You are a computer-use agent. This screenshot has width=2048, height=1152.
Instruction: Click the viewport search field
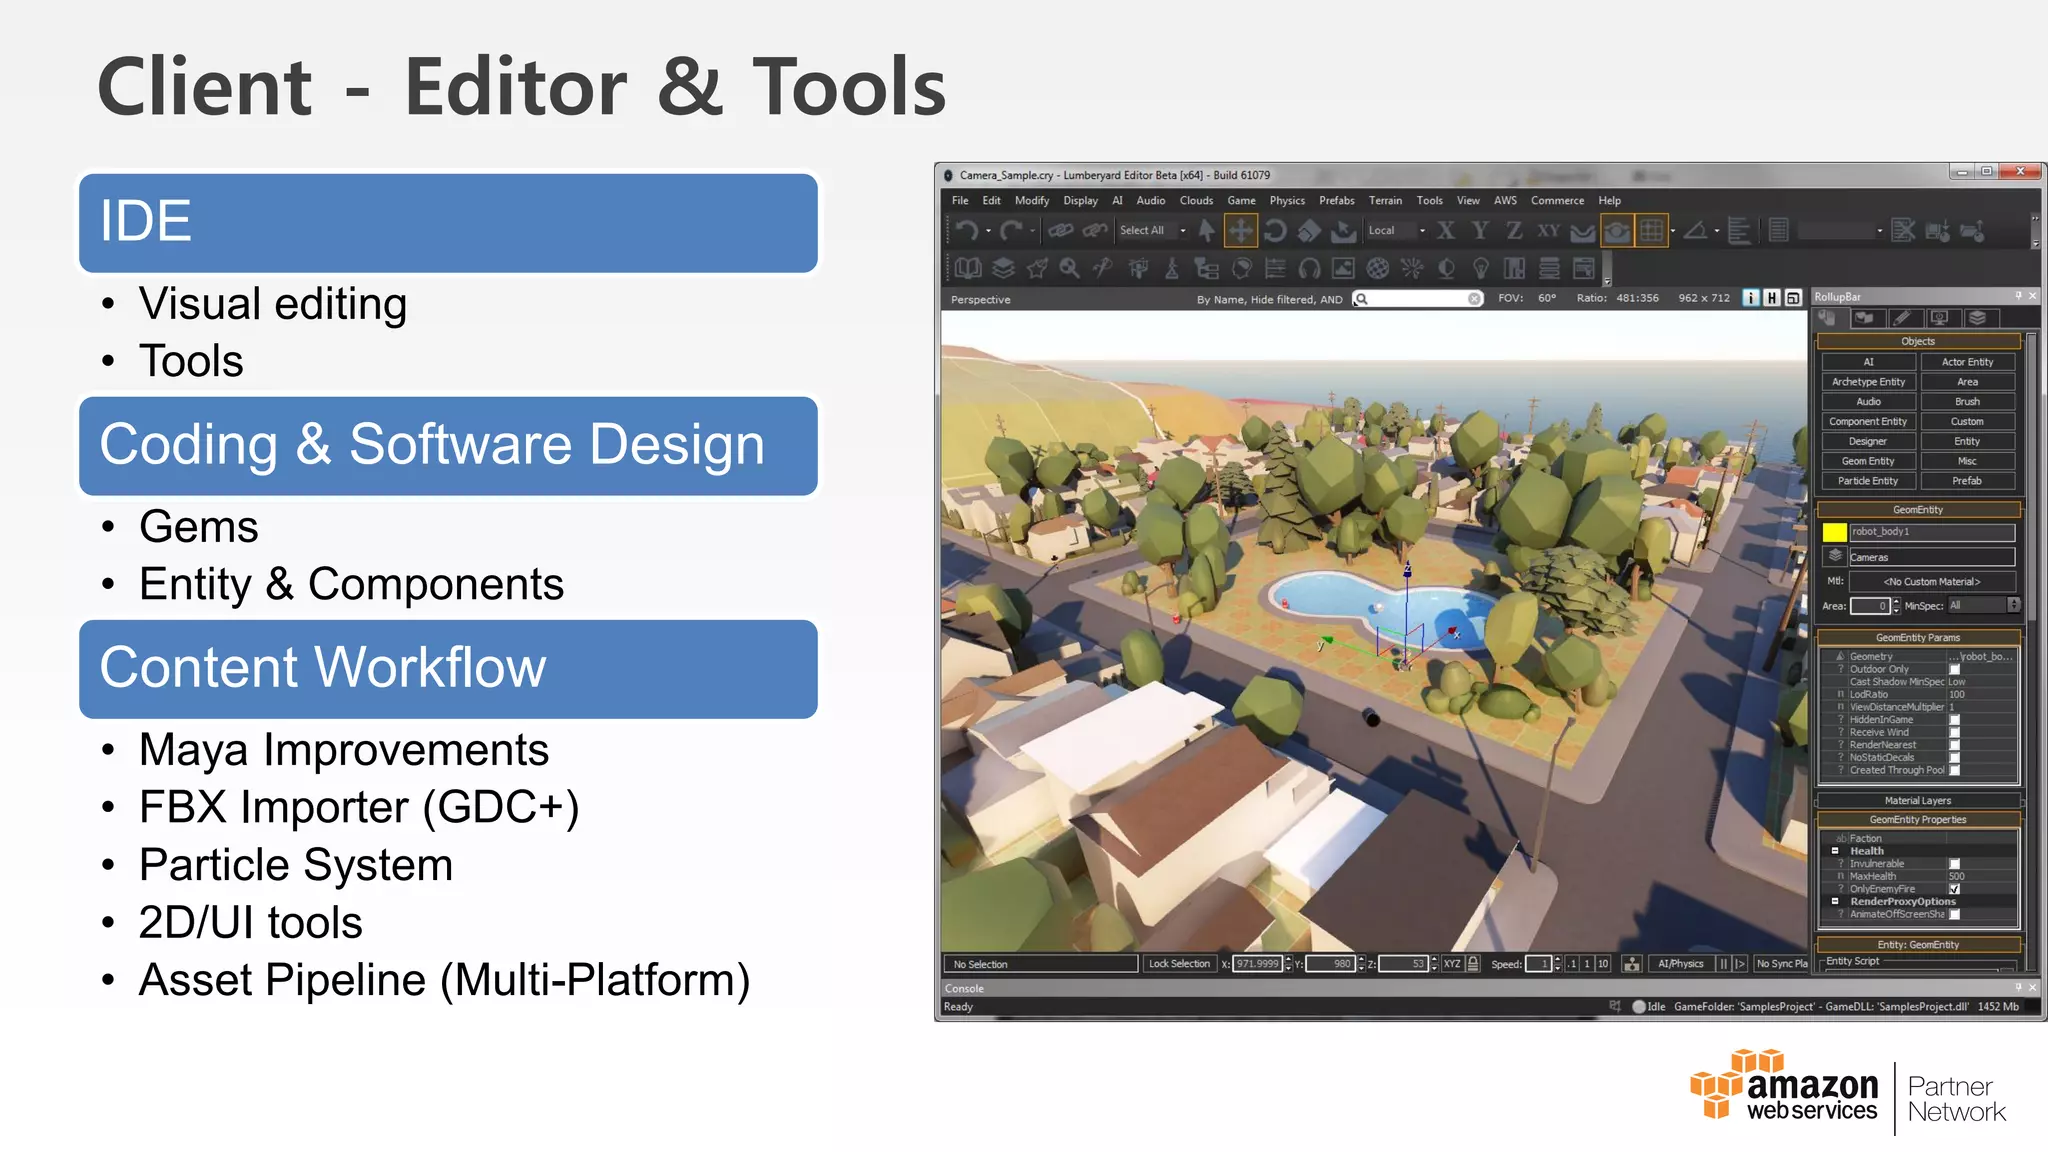[x=1417, y=299]
